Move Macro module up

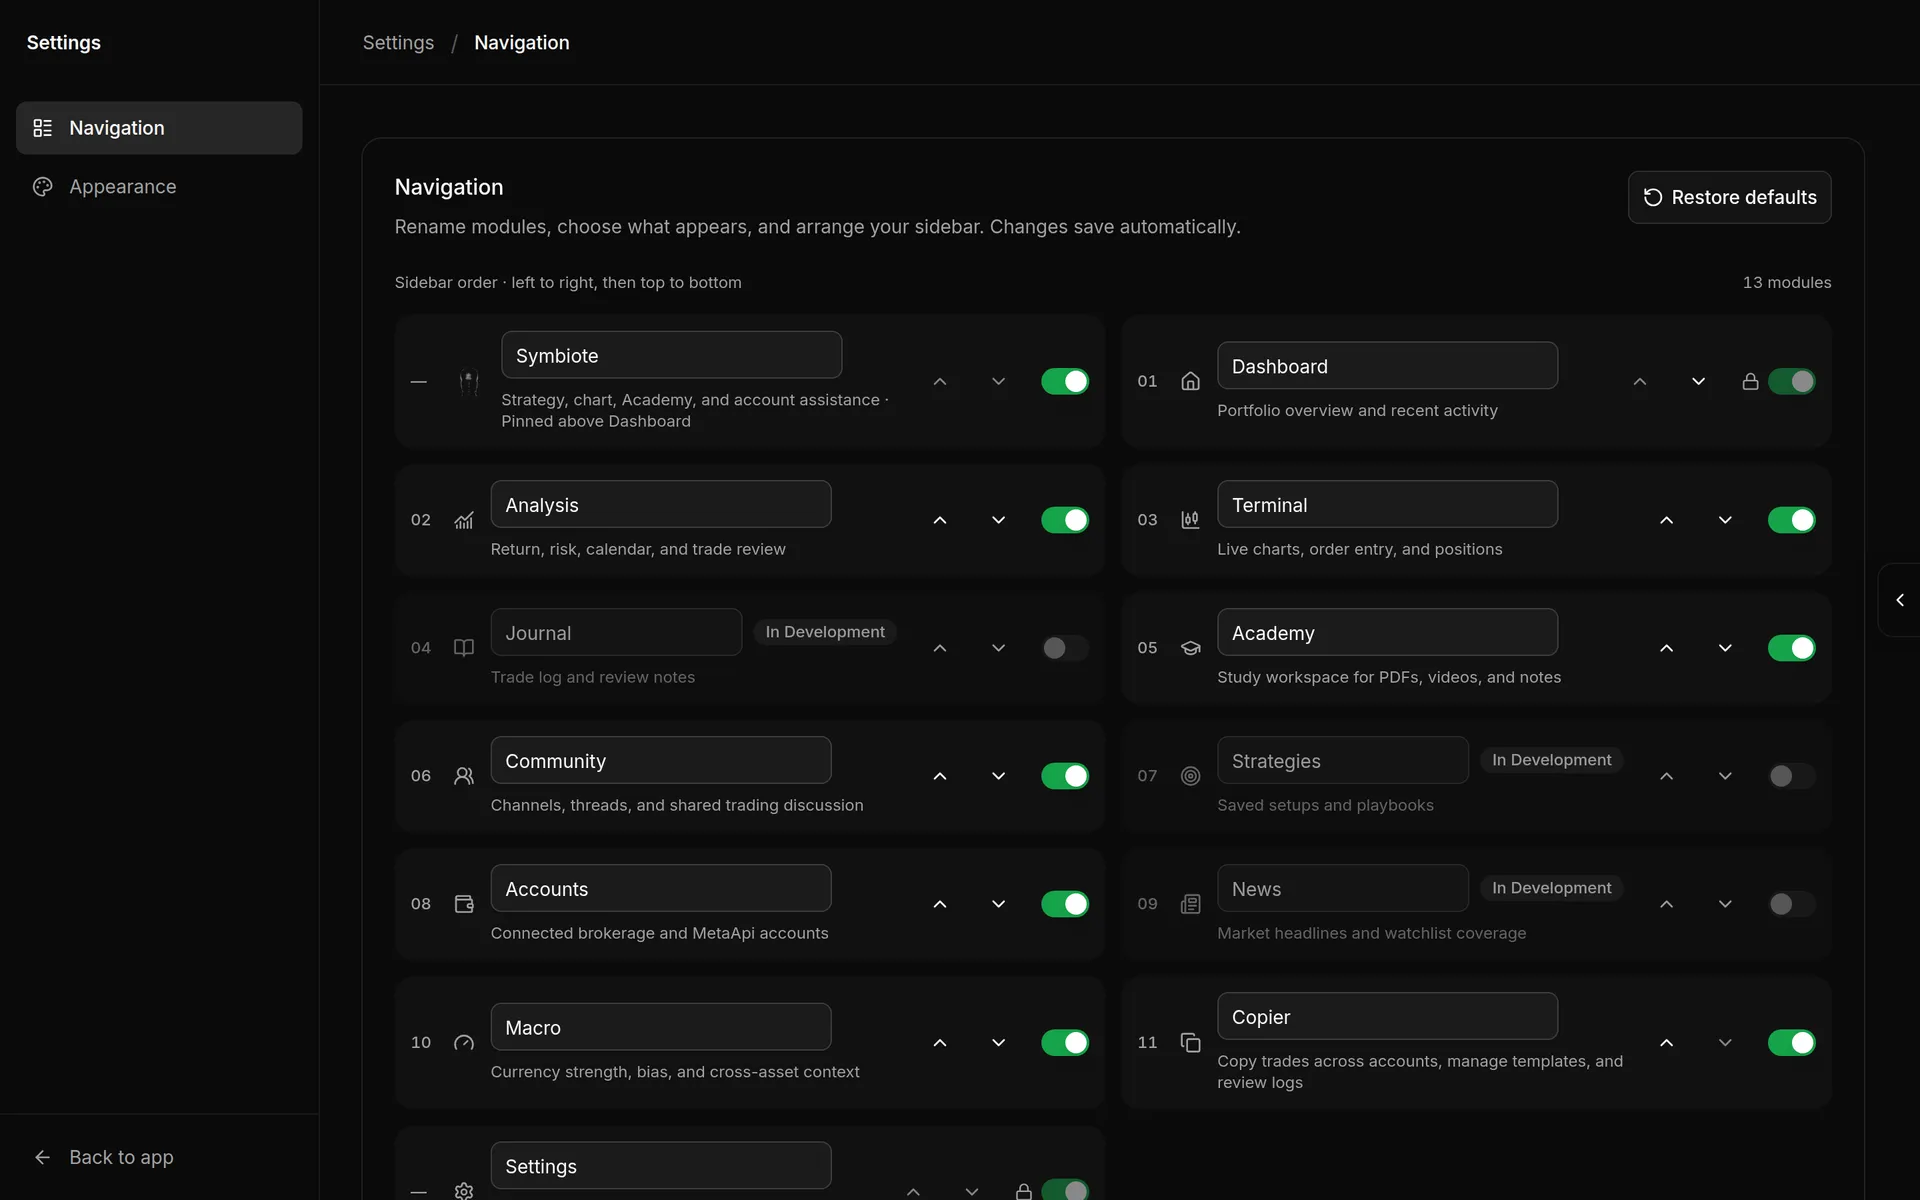point(940,1042)
